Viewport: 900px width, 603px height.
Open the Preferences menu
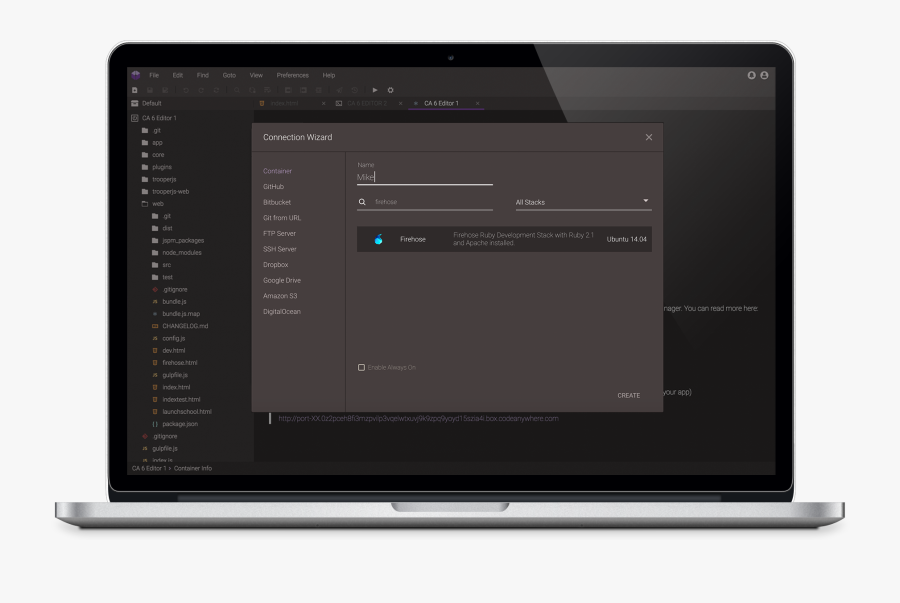pyautogui.click(x=292, y=75)
